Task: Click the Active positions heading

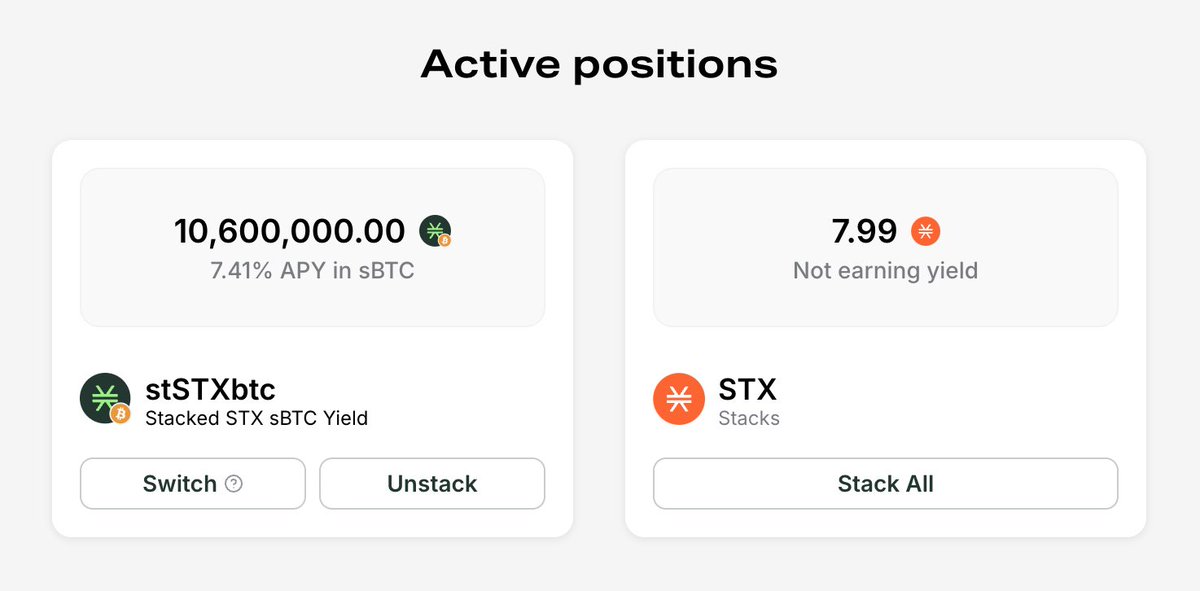Action: (599, 64)
